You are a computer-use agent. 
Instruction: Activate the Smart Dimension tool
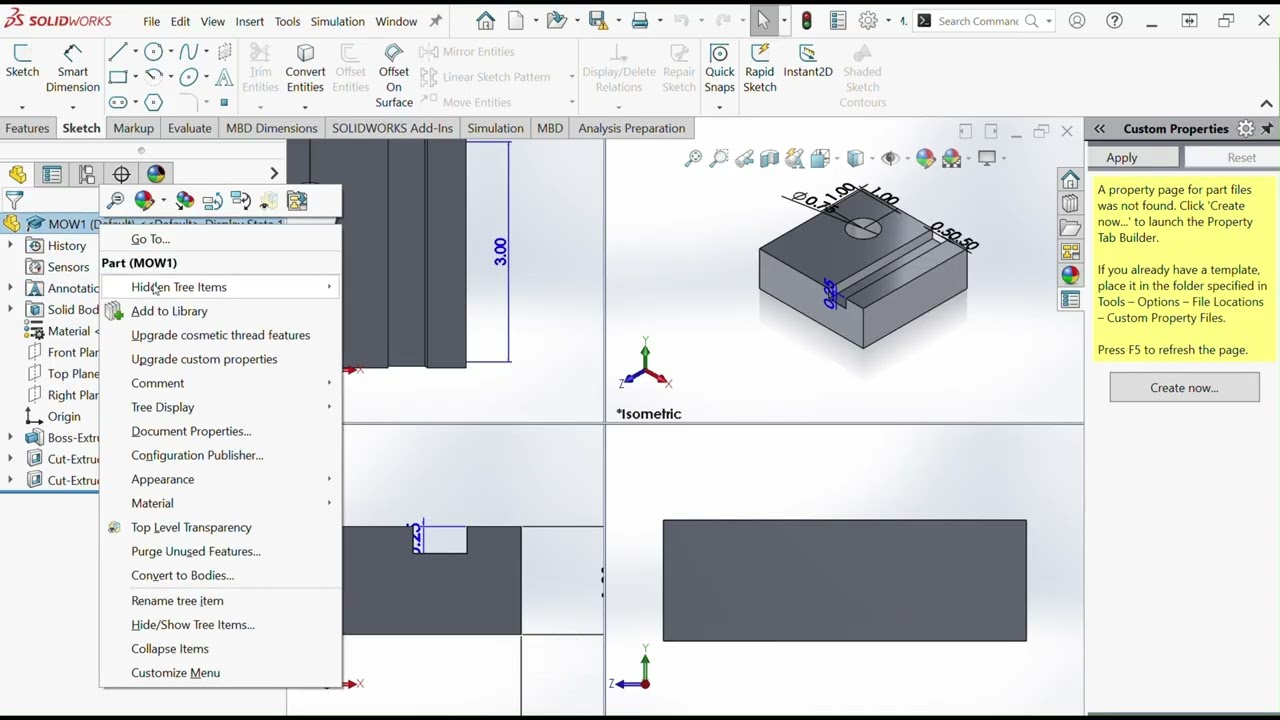[72, 68]
